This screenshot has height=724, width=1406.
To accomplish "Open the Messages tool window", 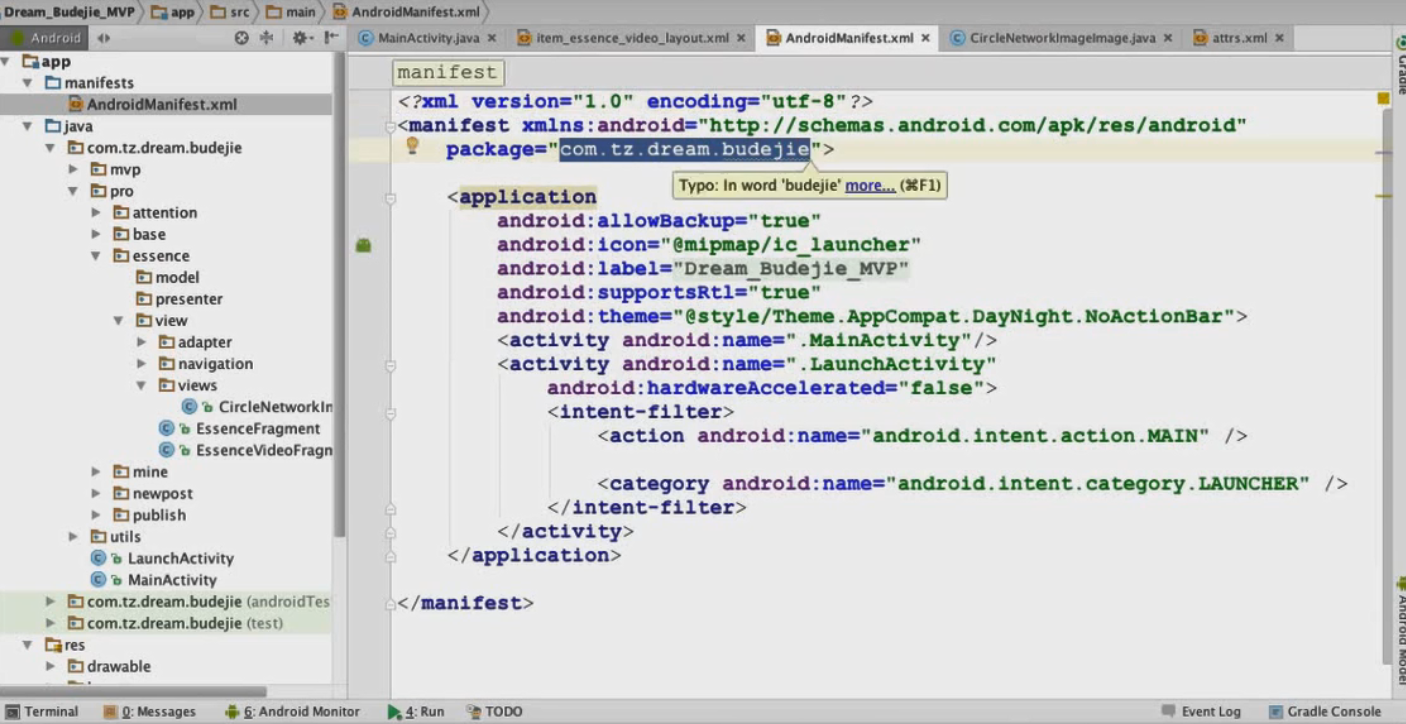I will point(150,712).
